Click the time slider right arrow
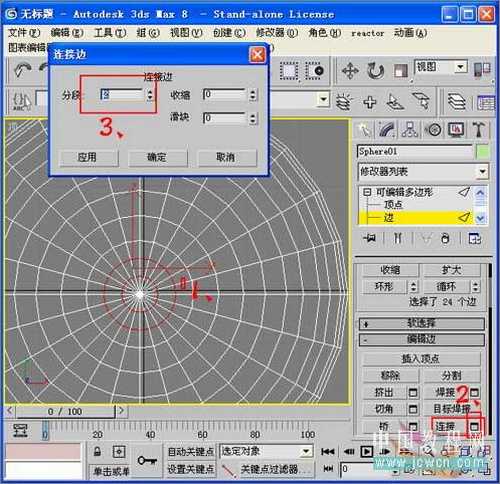 coord(121,411)
